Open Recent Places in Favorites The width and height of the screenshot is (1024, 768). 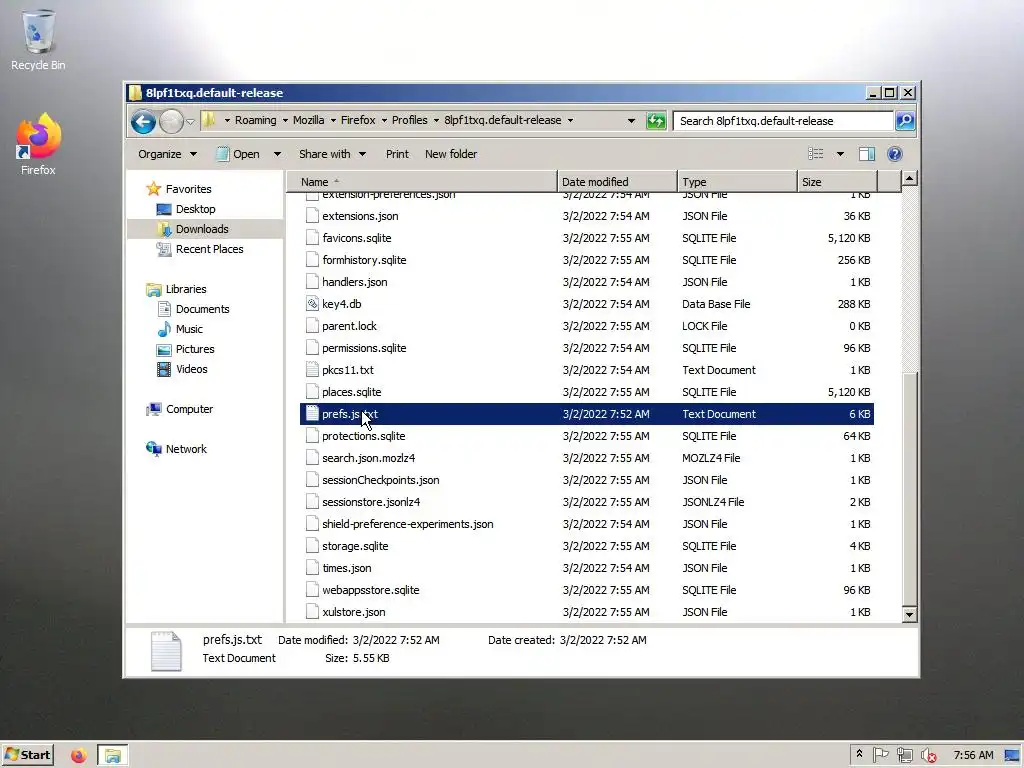coord(209,249)
